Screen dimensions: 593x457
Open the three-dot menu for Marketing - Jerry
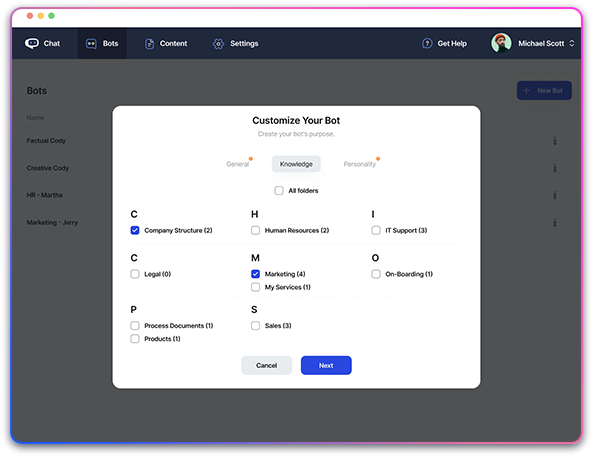coord(554,223)
